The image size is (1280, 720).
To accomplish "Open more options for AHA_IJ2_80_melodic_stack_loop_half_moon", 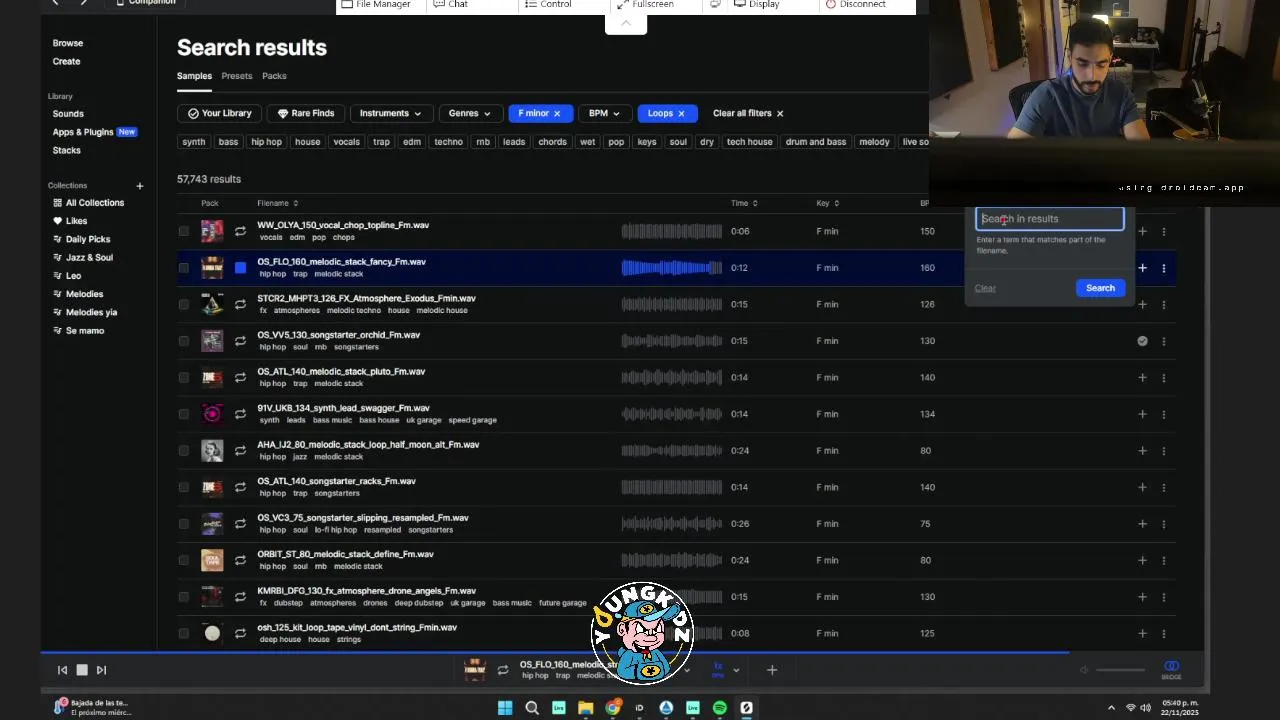I will (x=1163, y=450).
